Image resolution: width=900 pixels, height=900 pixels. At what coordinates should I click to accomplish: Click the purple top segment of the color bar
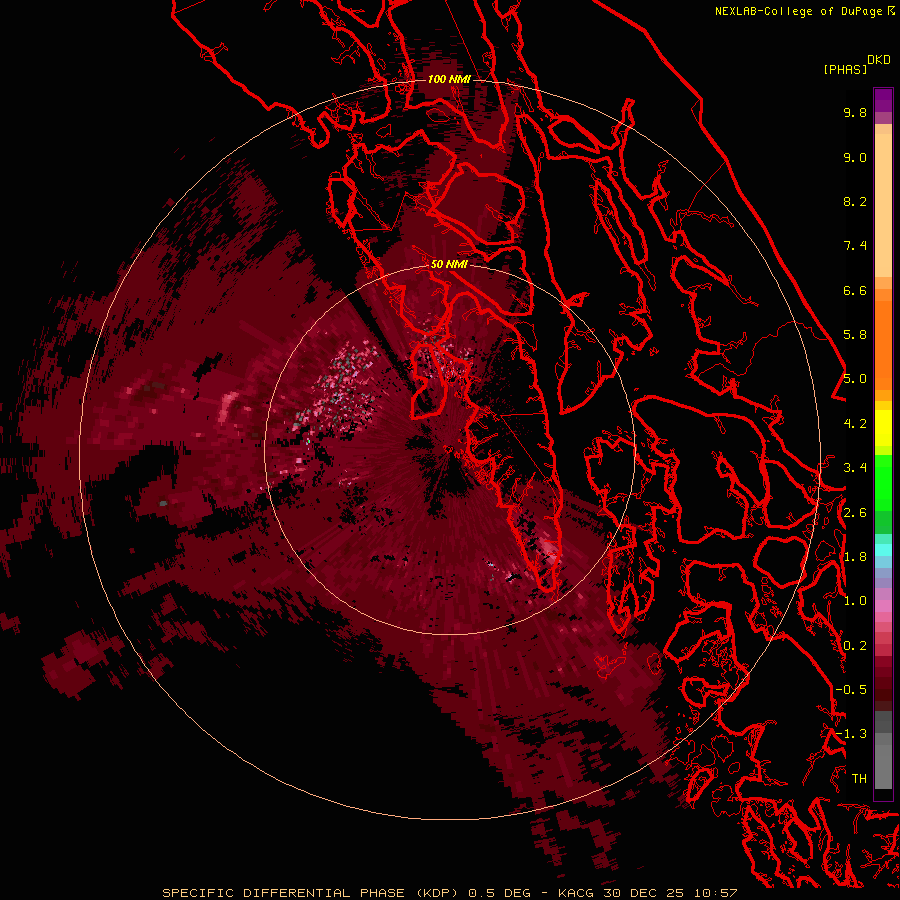click(x=883, y=100)
